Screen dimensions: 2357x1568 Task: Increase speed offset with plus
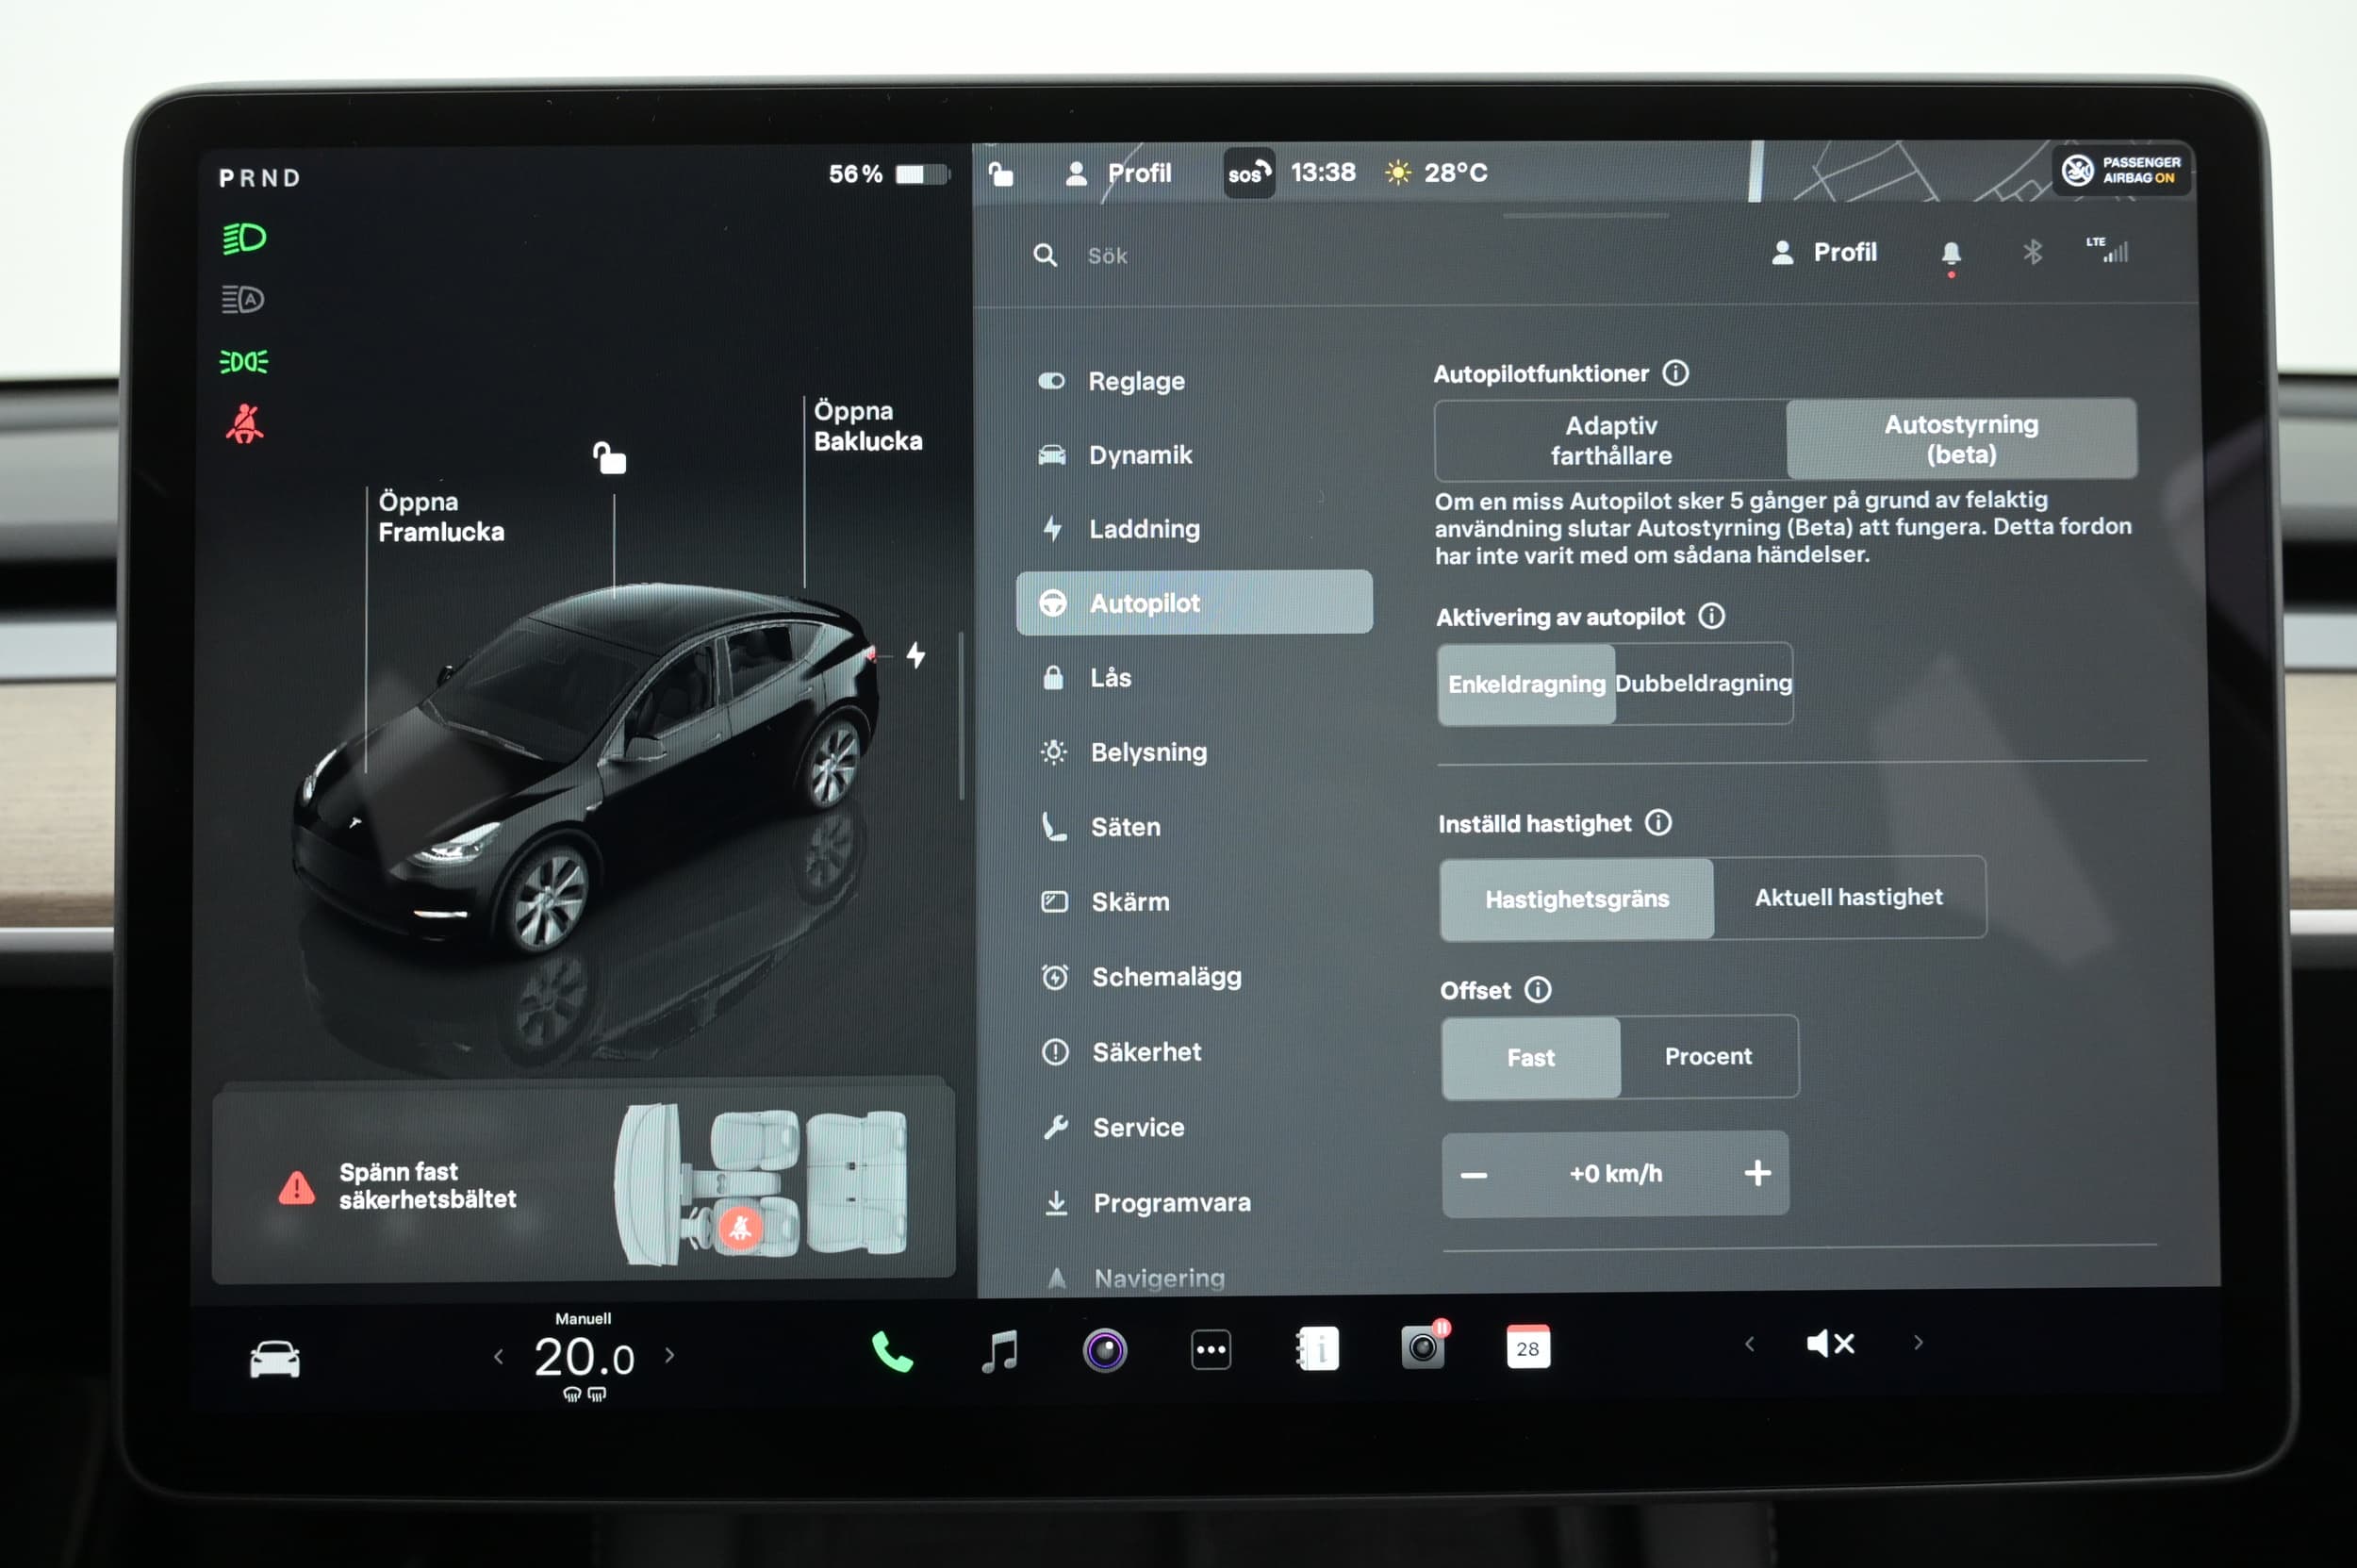click(1757, 1173)
